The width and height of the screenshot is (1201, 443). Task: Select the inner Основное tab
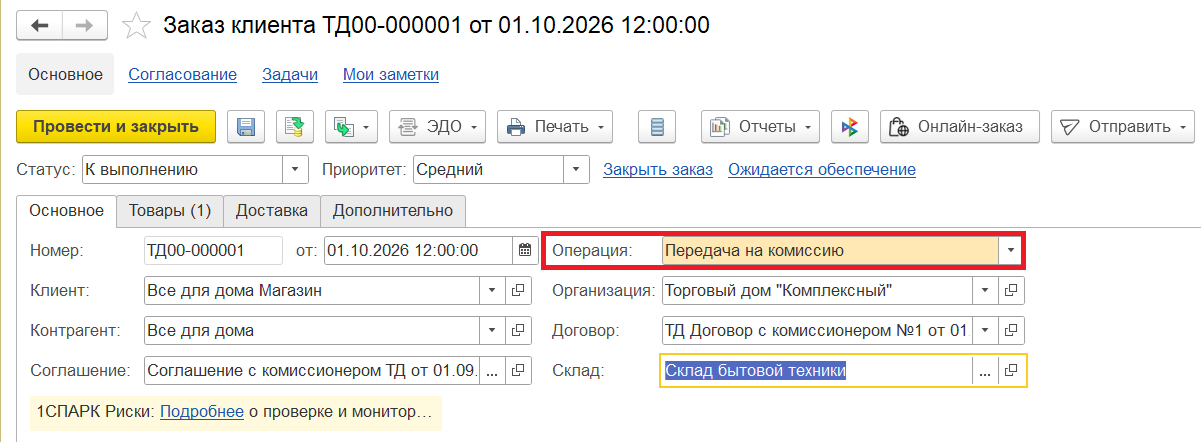[x=67, y=211]
